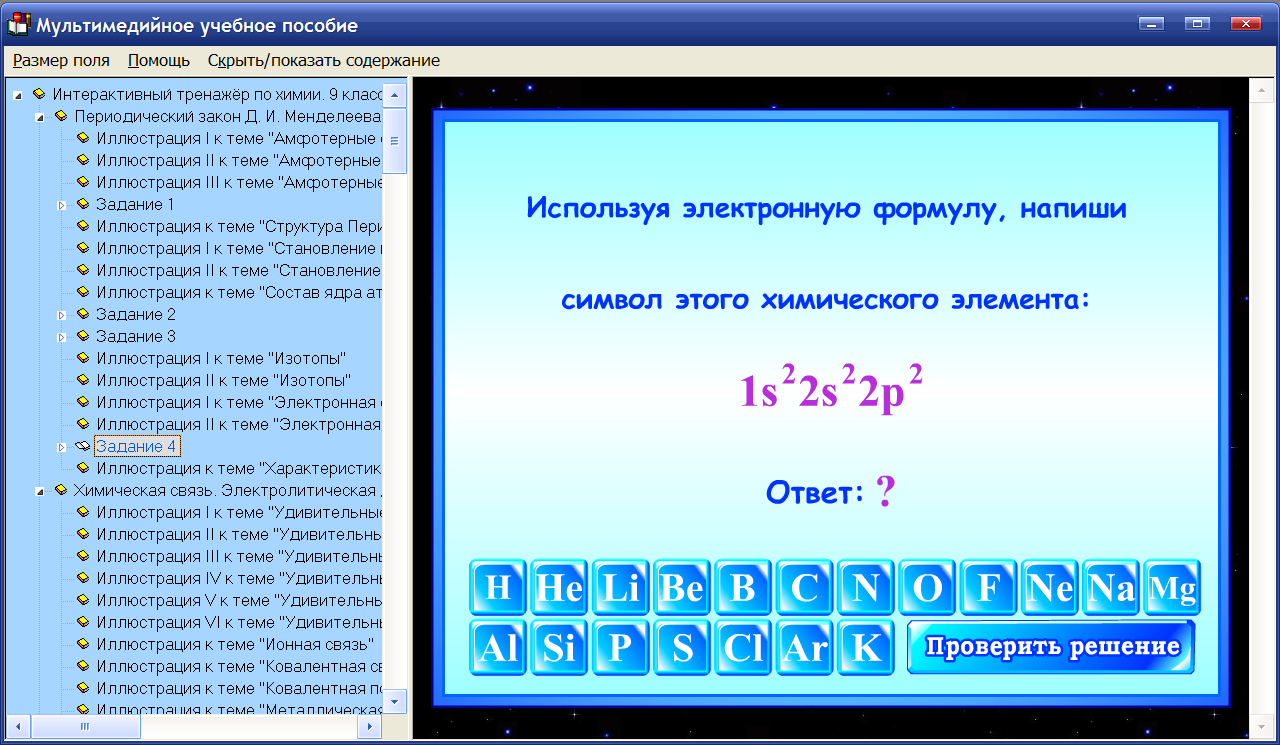Select the potassium (K) tile

click(x=865, y=647)
